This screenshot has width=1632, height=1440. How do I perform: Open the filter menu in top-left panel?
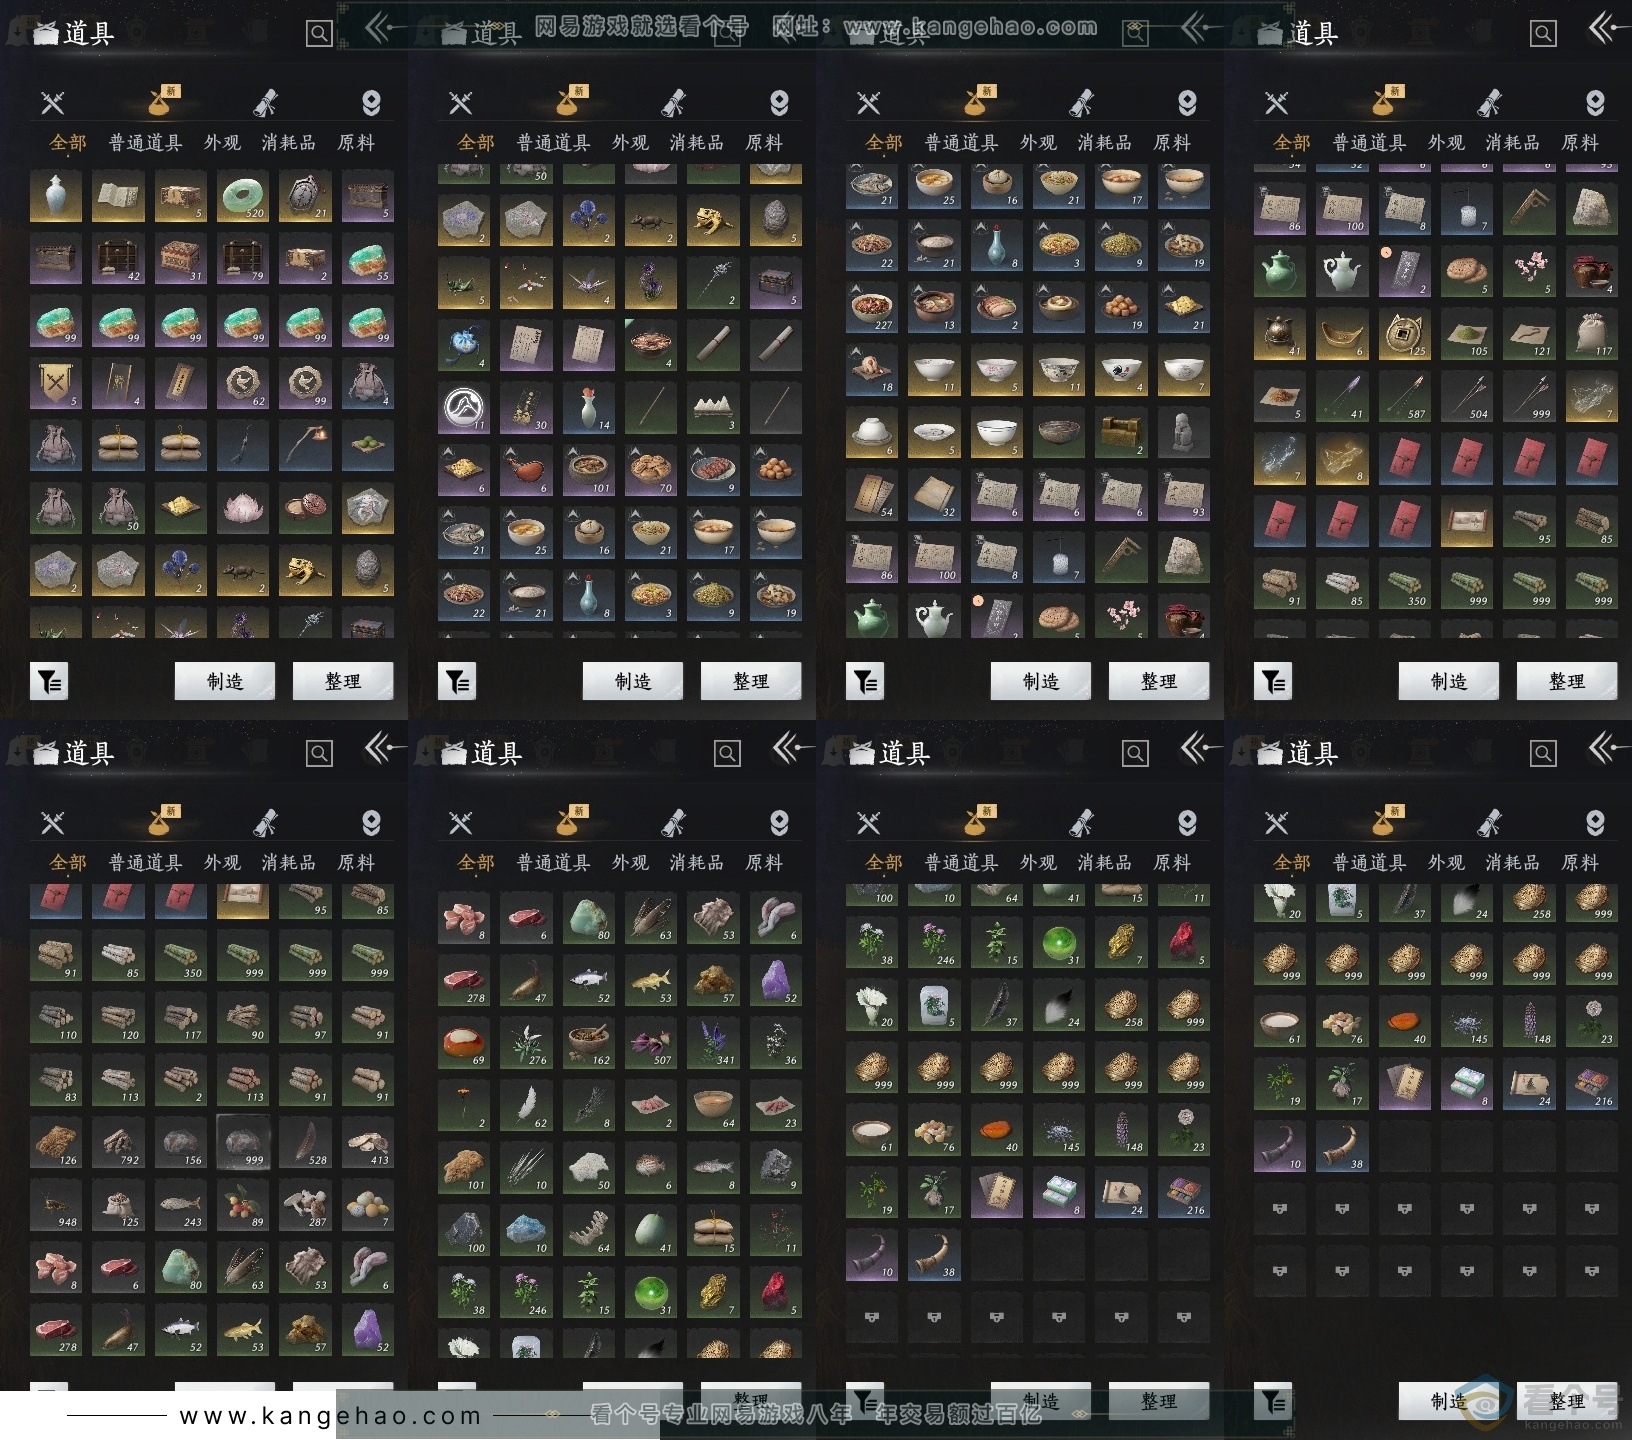click(49, 682)
